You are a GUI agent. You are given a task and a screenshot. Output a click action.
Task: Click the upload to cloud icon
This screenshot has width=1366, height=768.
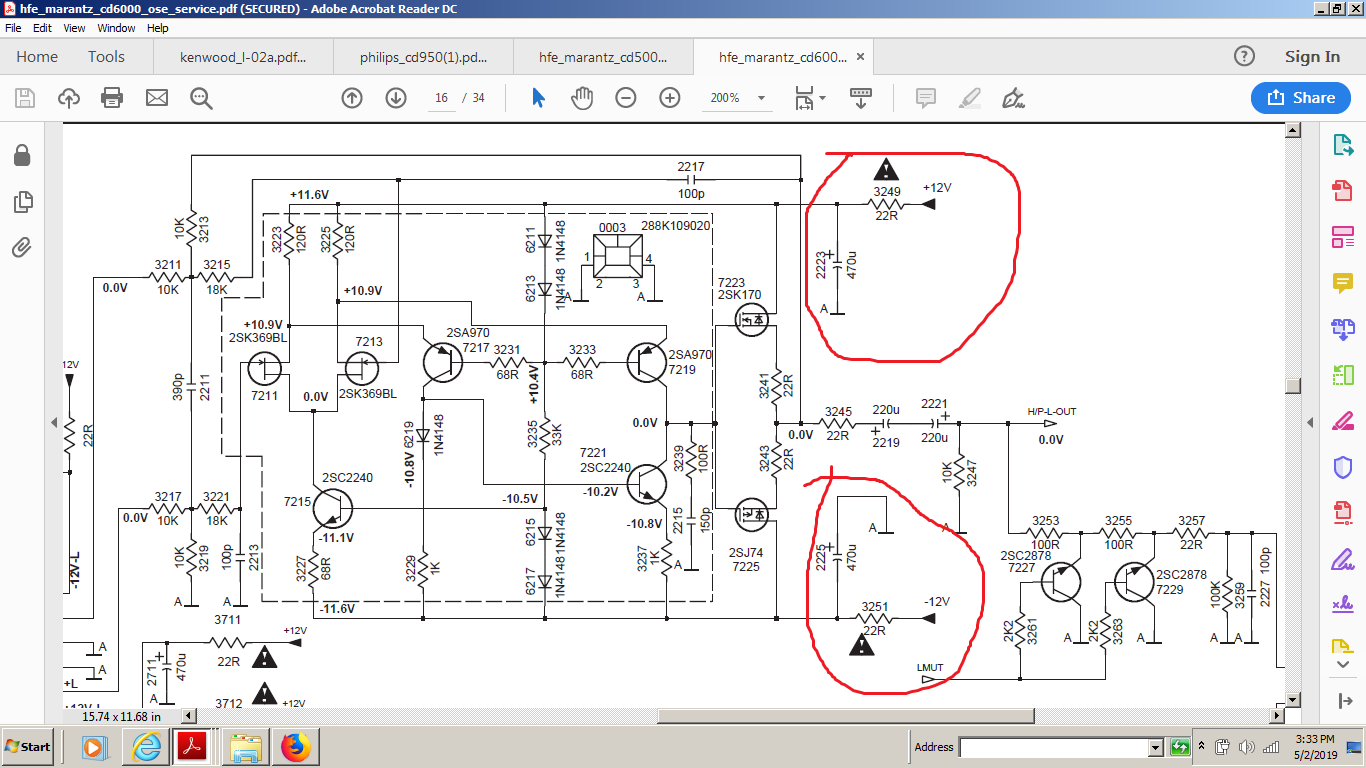pyautogui.click(x=69, y=98)
